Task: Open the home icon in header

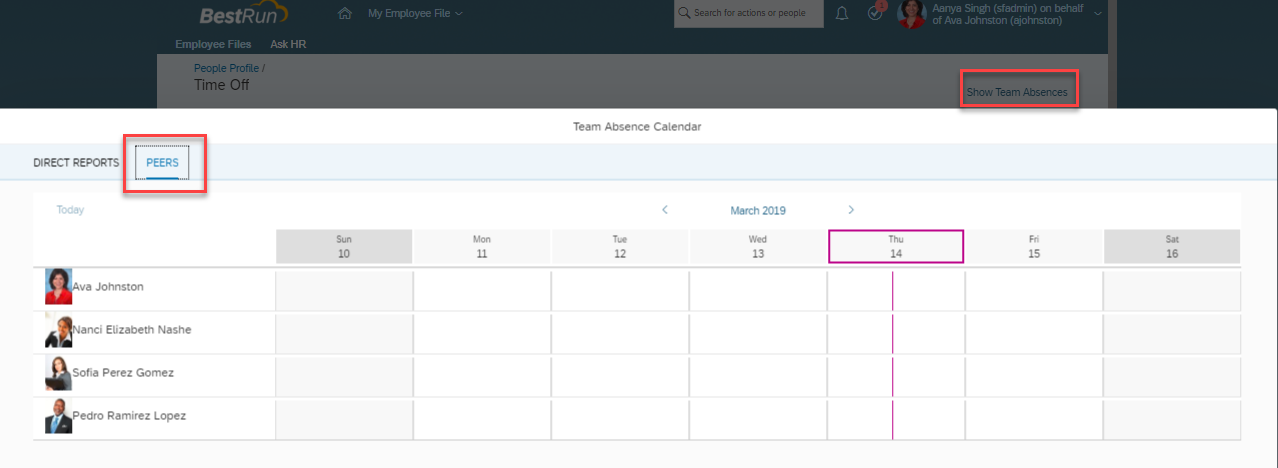Action: click(345, 13)
